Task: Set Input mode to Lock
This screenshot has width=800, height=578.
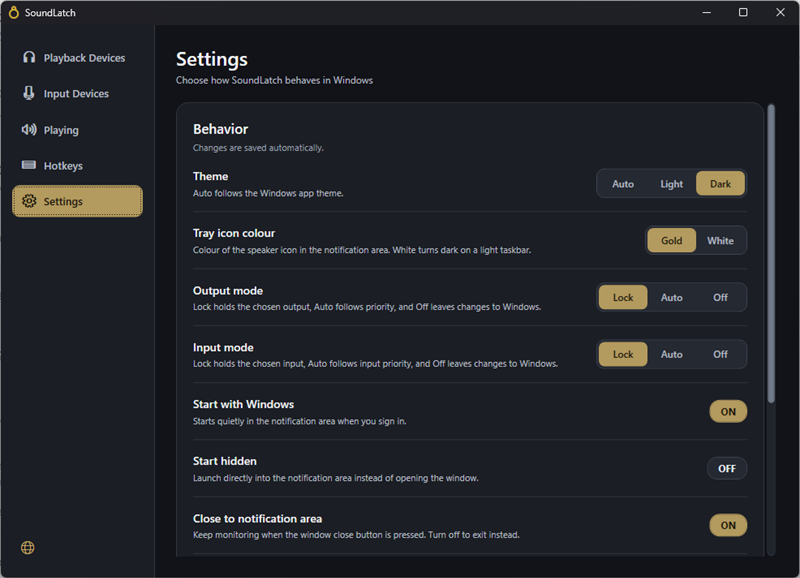Action: point(622,354)
